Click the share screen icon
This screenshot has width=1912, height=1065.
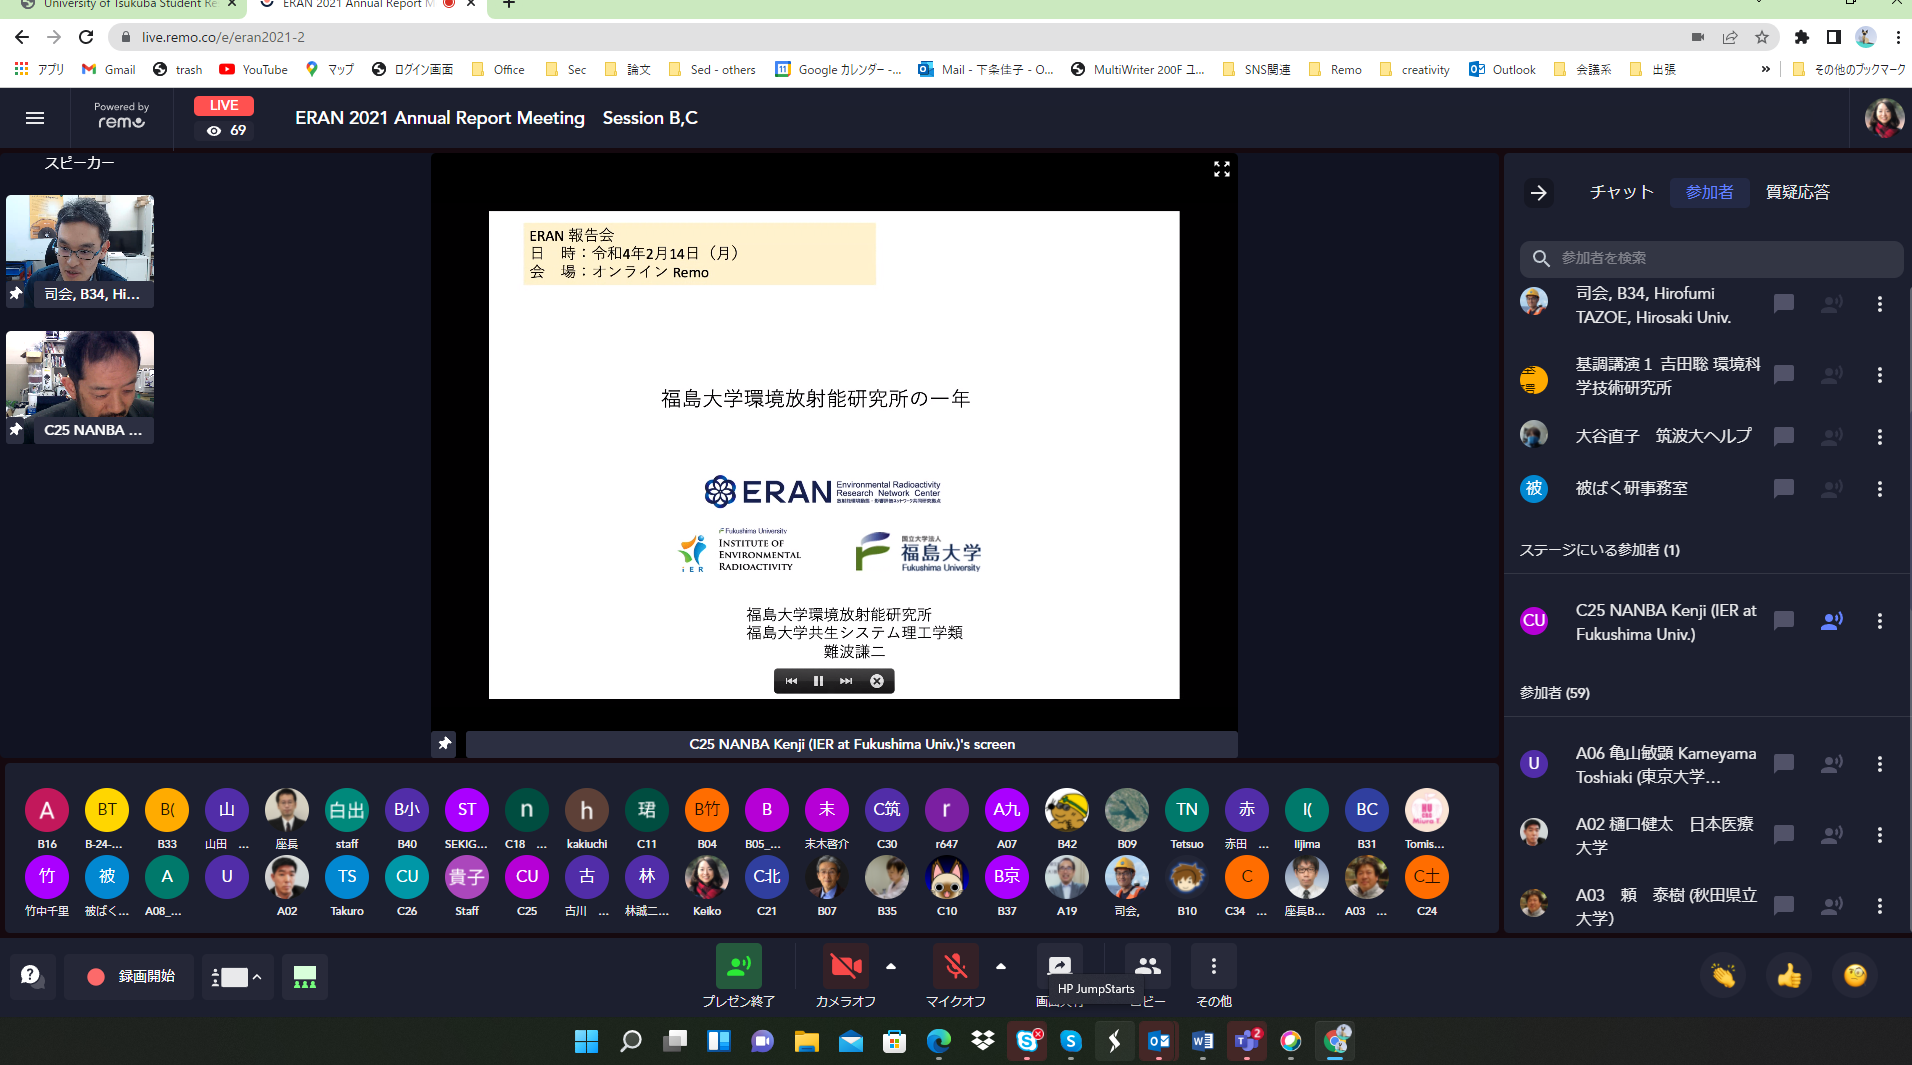1059,966
